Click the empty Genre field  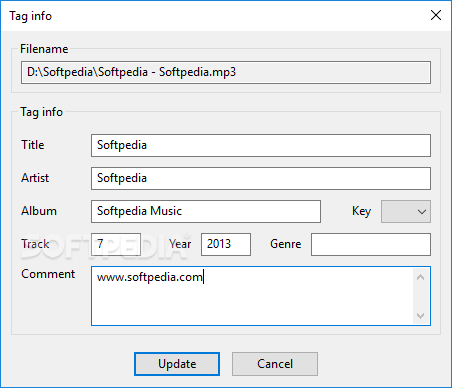click(371, 244)
